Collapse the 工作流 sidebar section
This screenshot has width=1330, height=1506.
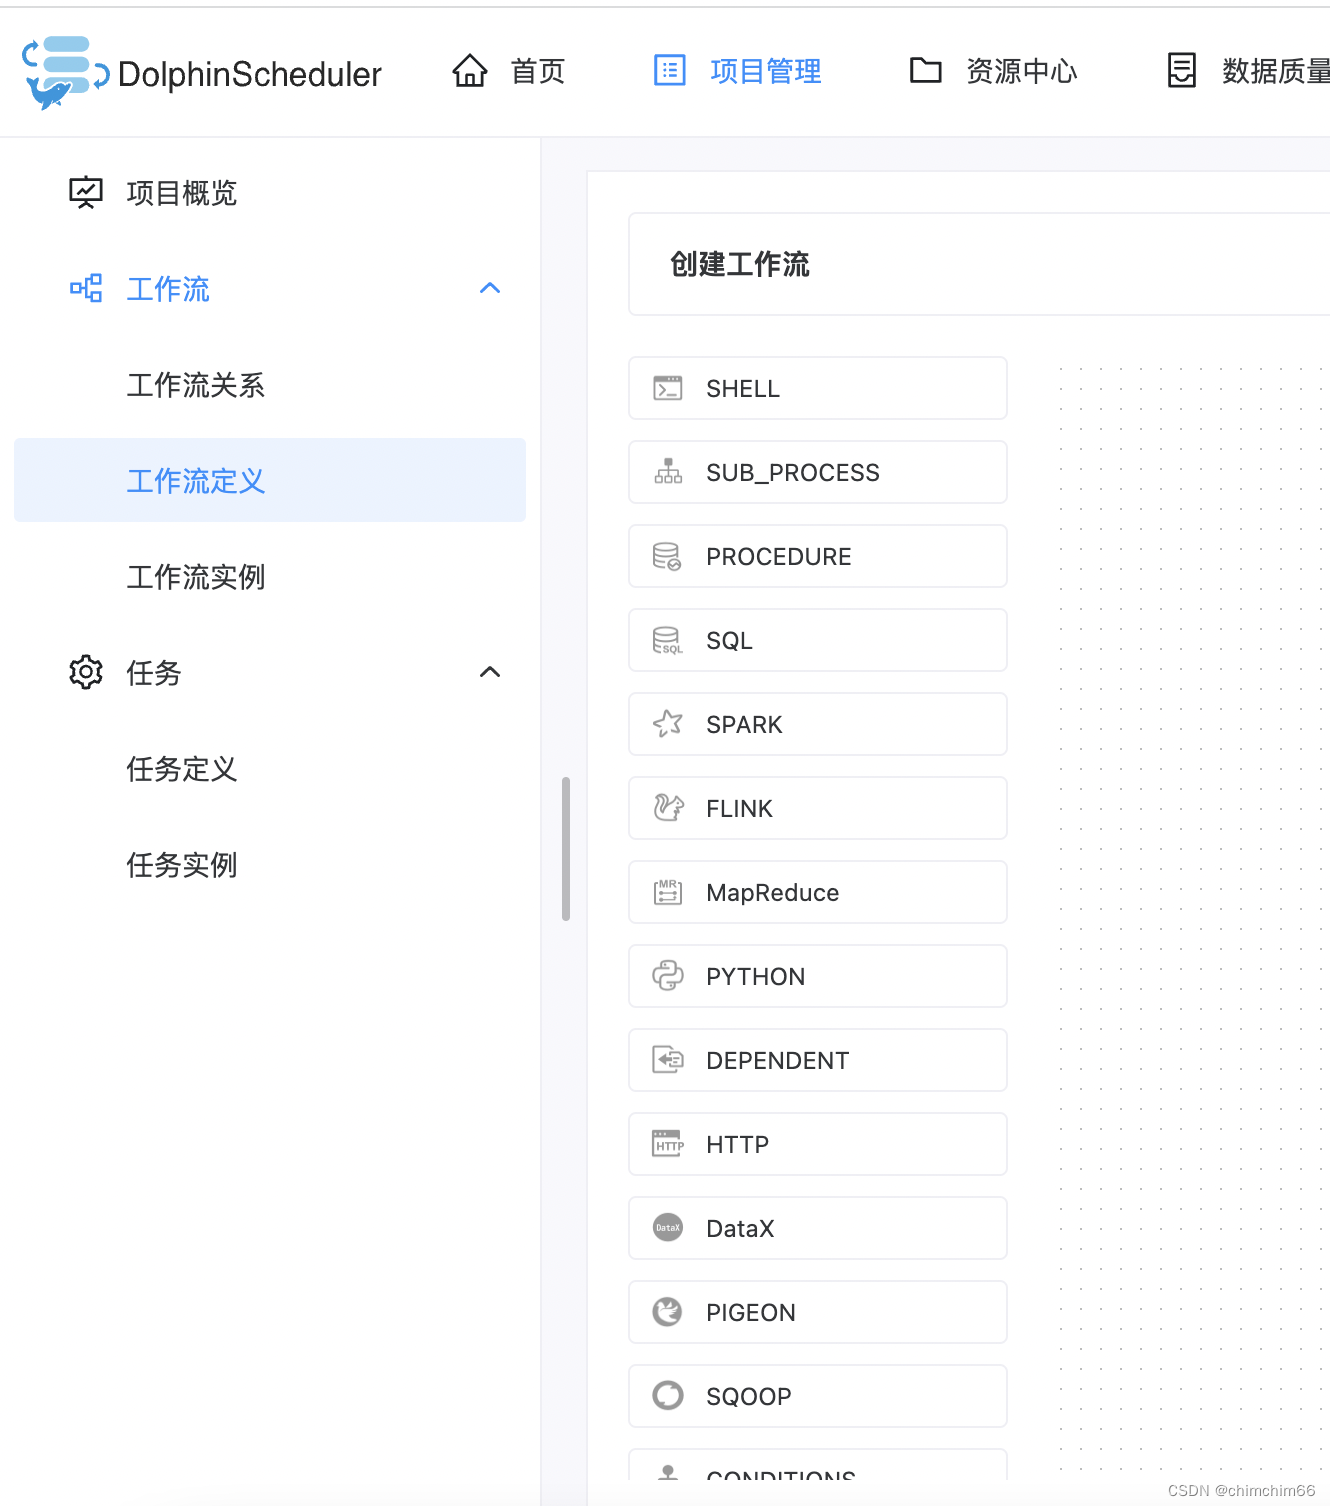pyautogui.click(x=490, y=288)
